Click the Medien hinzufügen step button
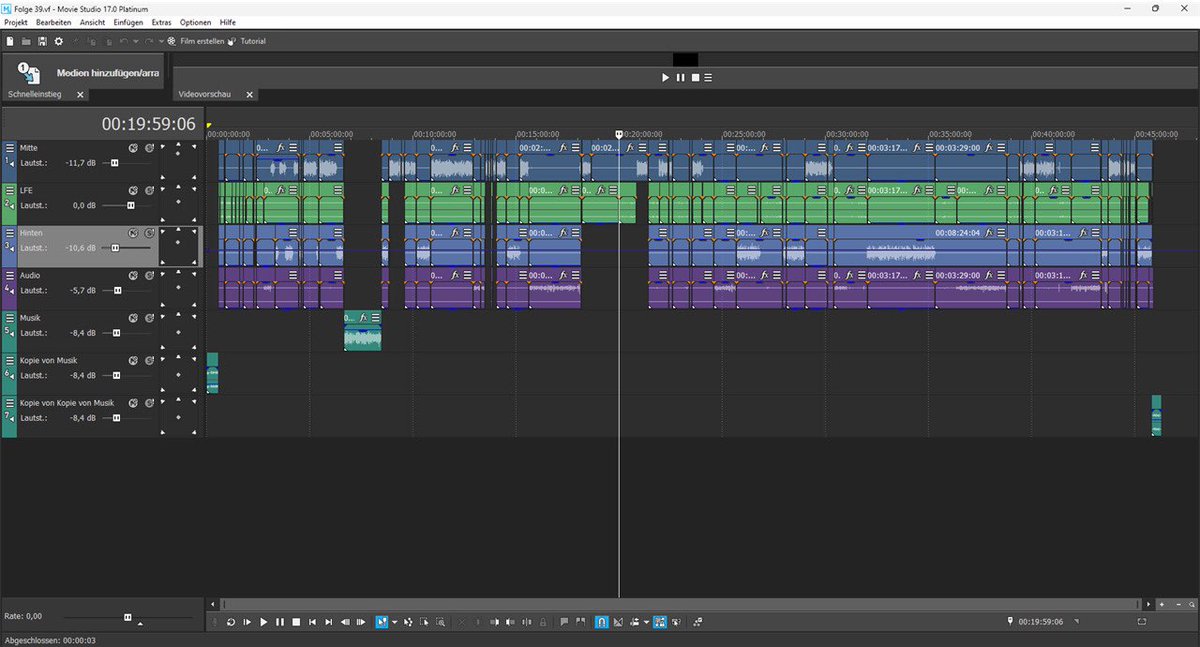The width and height of the screenshot is (1200, 647). (x=82, y=73)
